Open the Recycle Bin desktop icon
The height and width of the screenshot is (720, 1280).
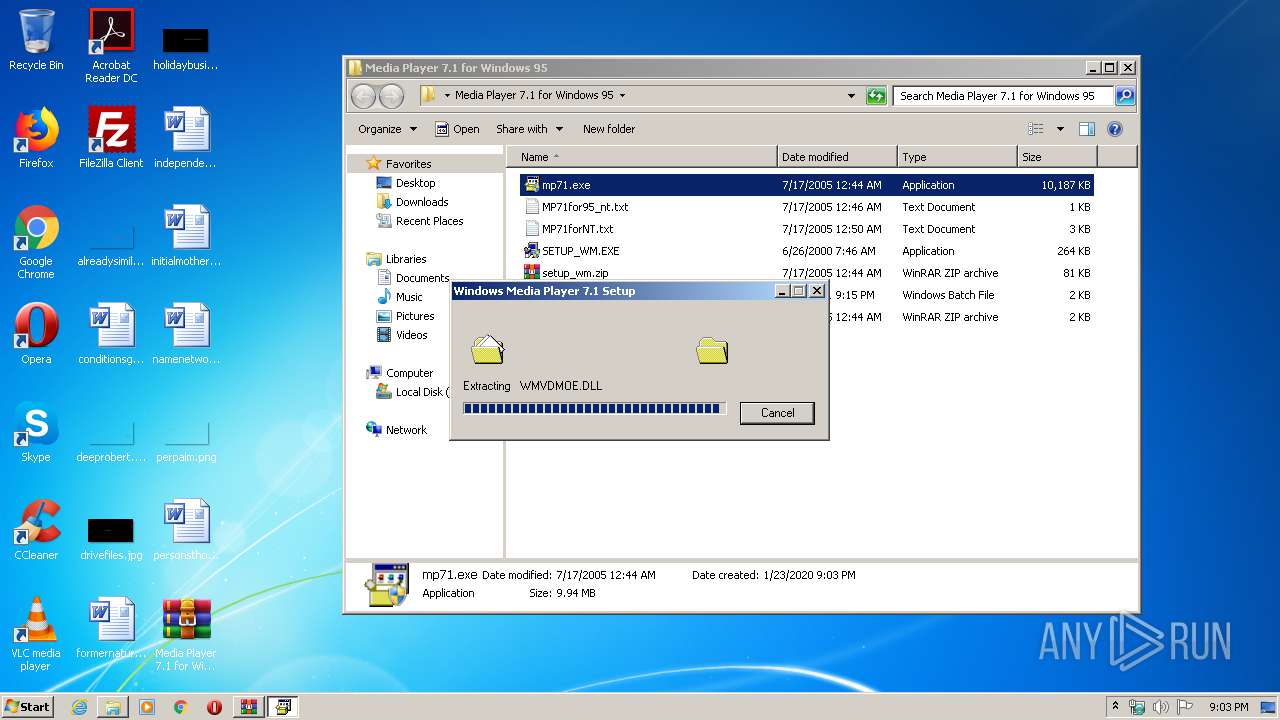(36, 40)
